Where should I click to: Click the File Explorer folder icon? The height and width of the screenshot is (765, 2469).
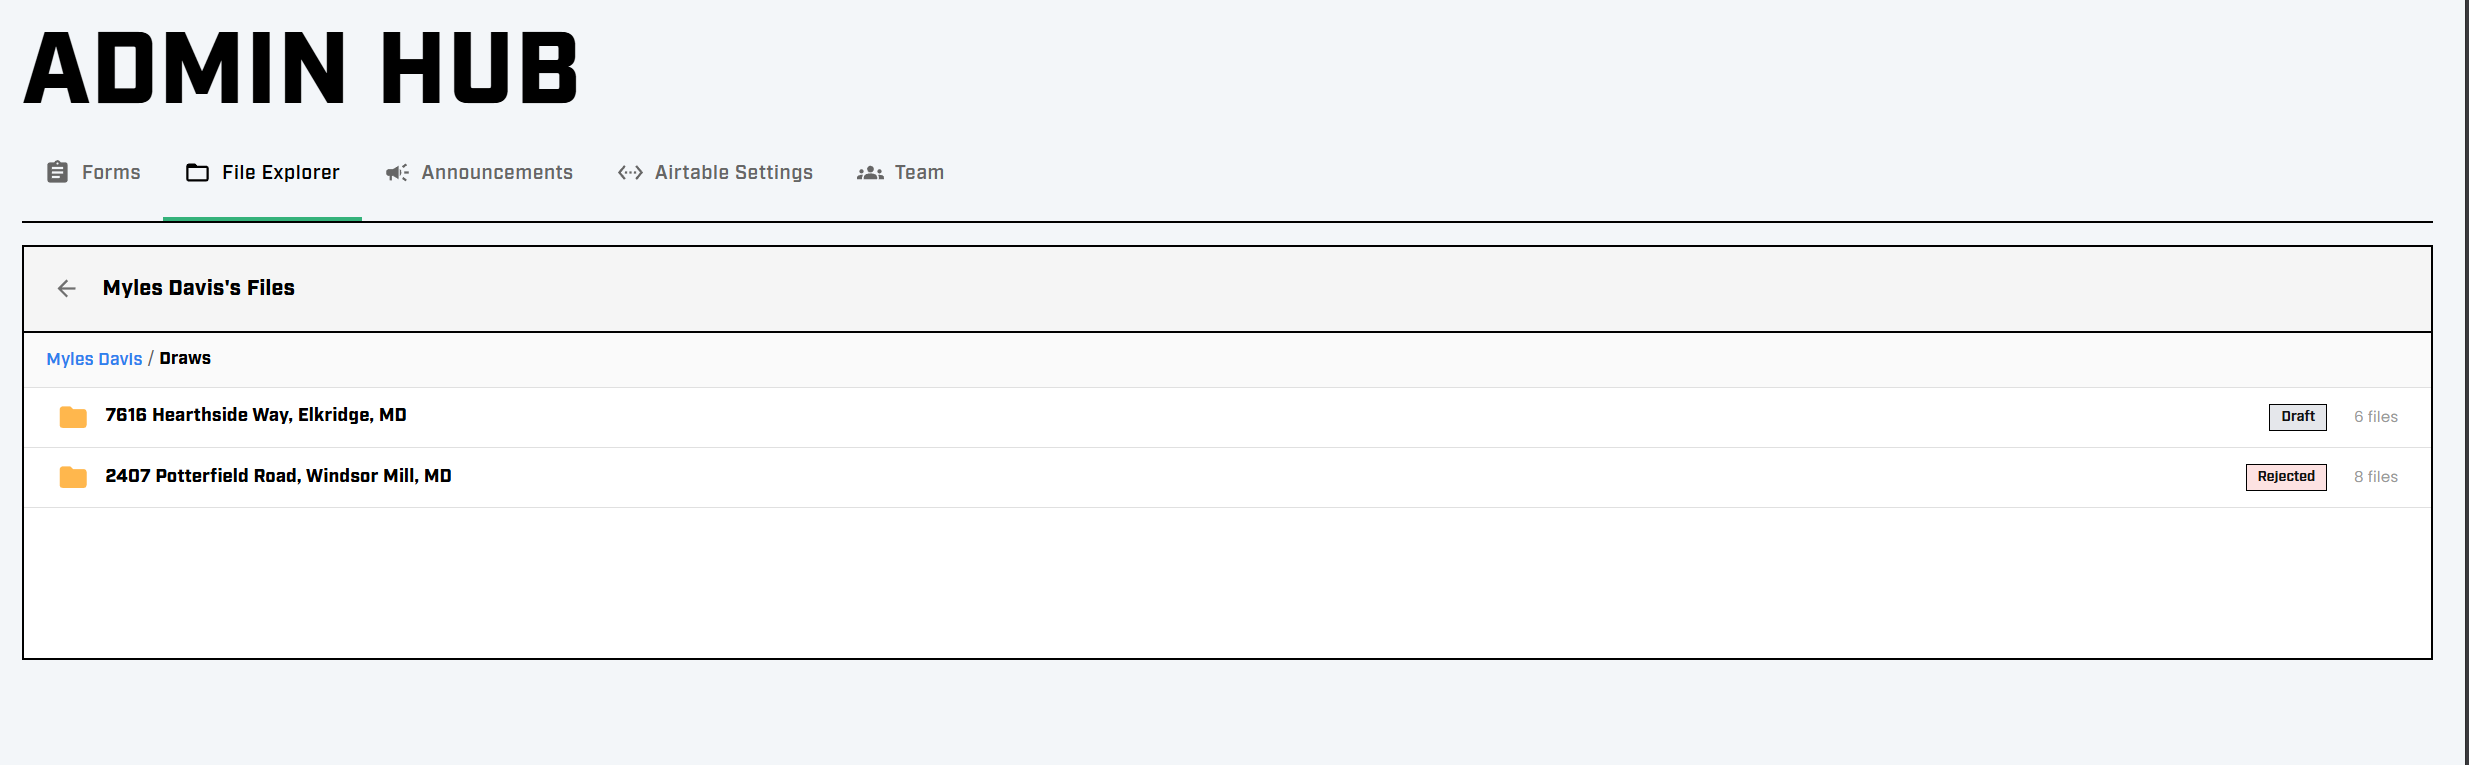click(197, 173)
